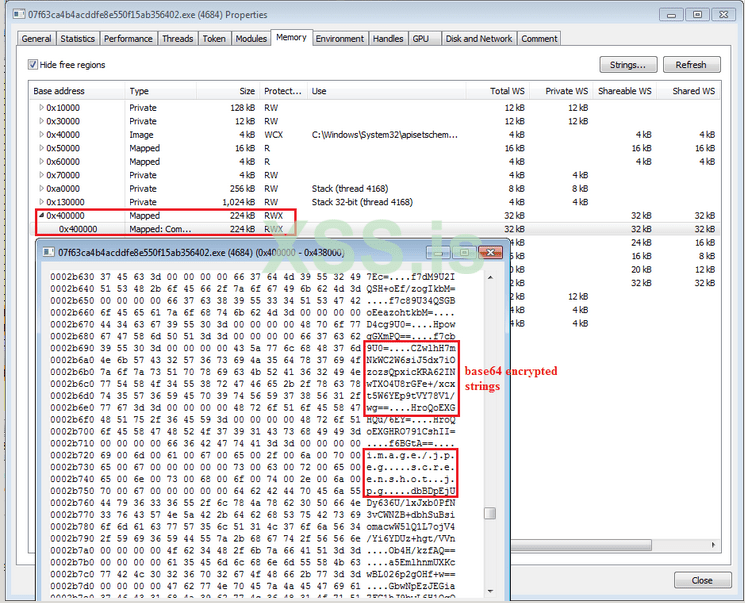Open the Token tab
745x603 pixels.
point(214,39)
